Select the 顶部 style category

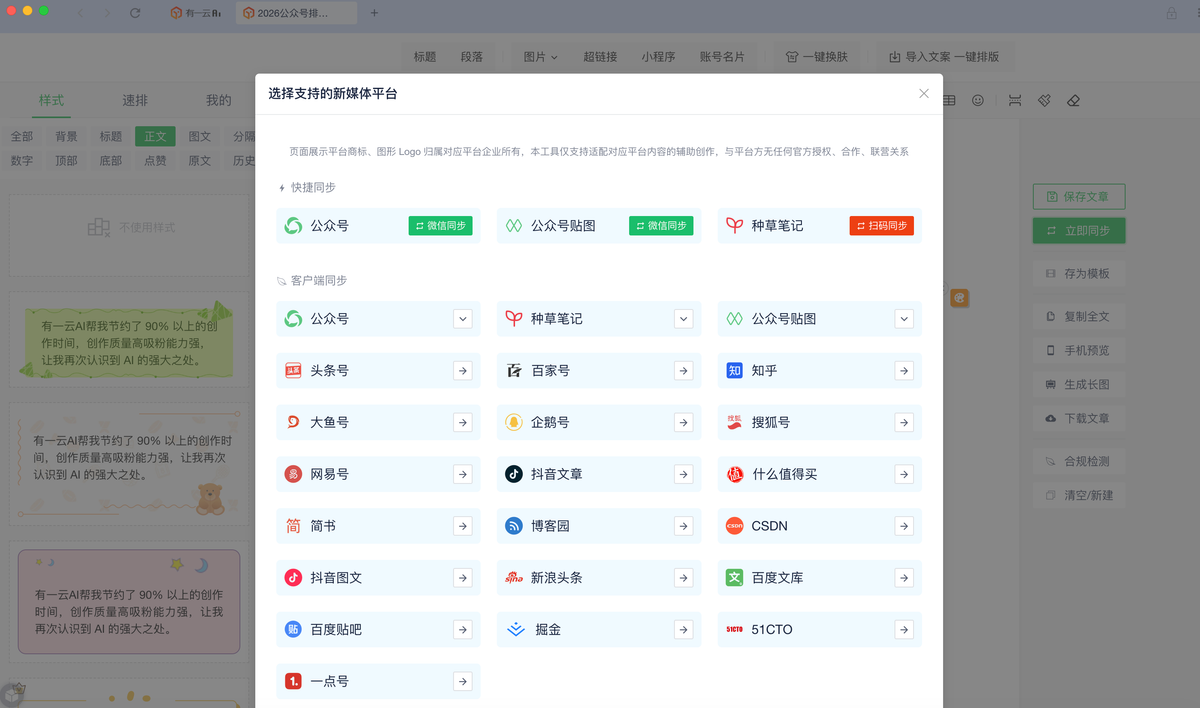[67, 161]
